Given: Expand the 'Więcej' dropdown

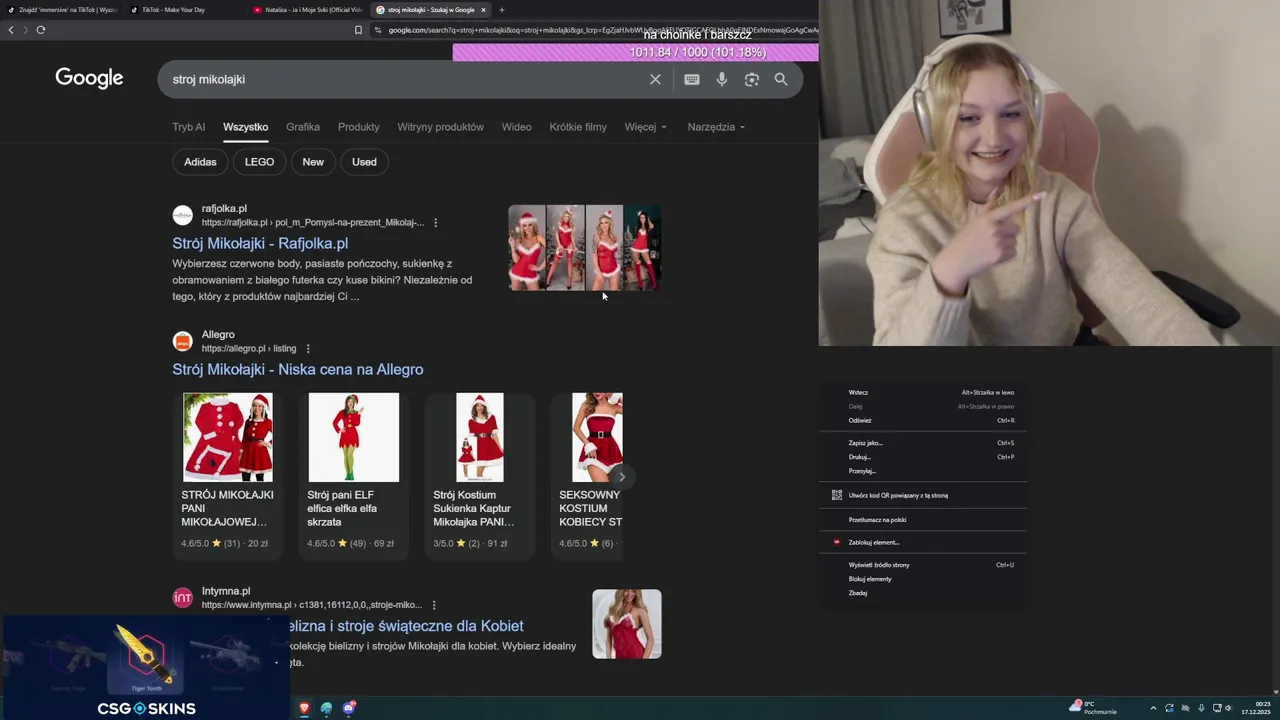Looking at the screenshot, I should pyautogui.click(x=646, y=127).
